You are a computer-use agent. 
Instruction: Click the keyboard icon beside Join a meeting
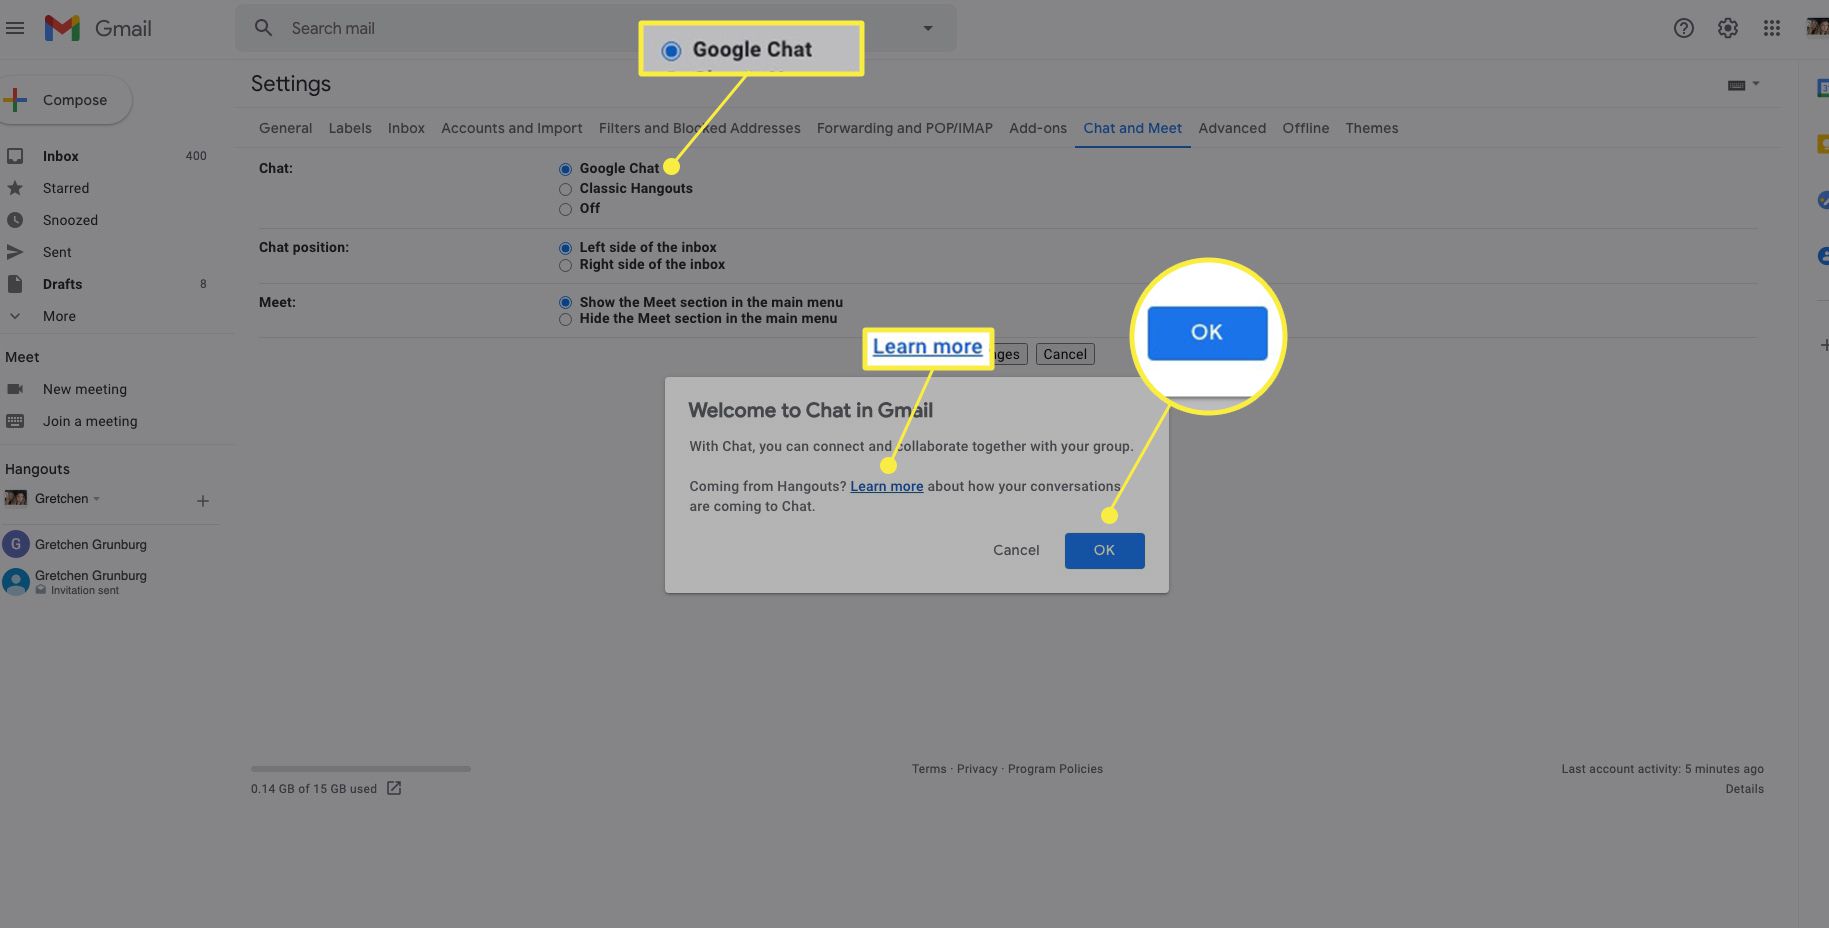pos(15,421)
